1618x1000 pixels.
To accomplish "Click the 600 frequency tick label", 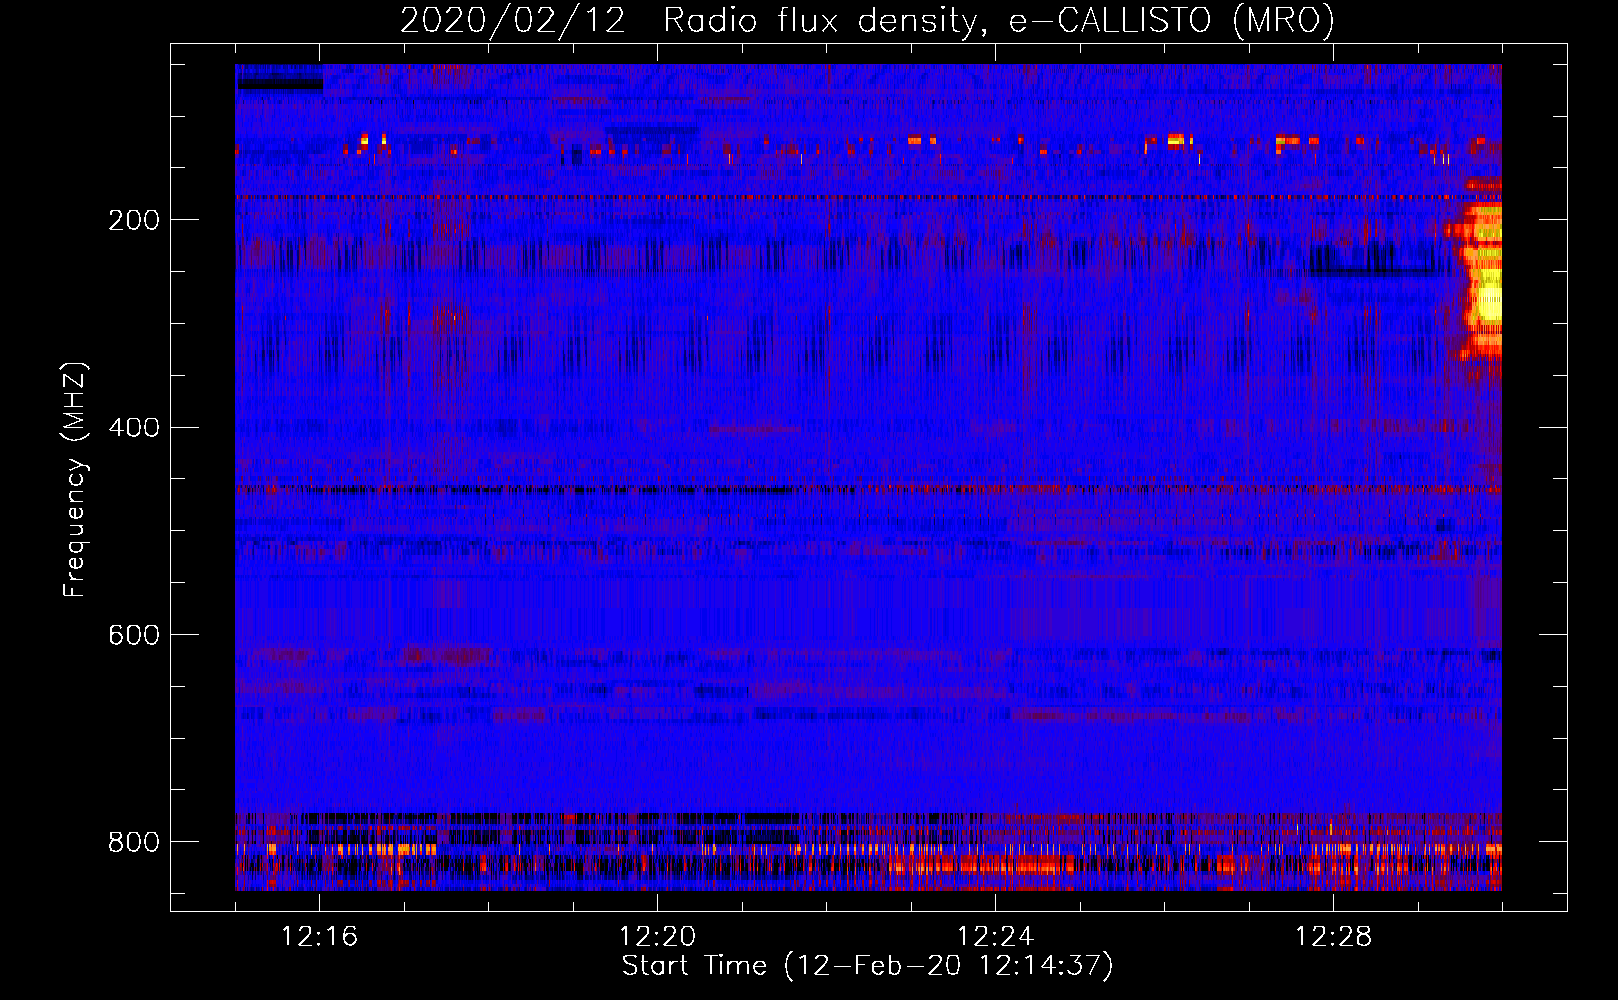I will [134, 636].
